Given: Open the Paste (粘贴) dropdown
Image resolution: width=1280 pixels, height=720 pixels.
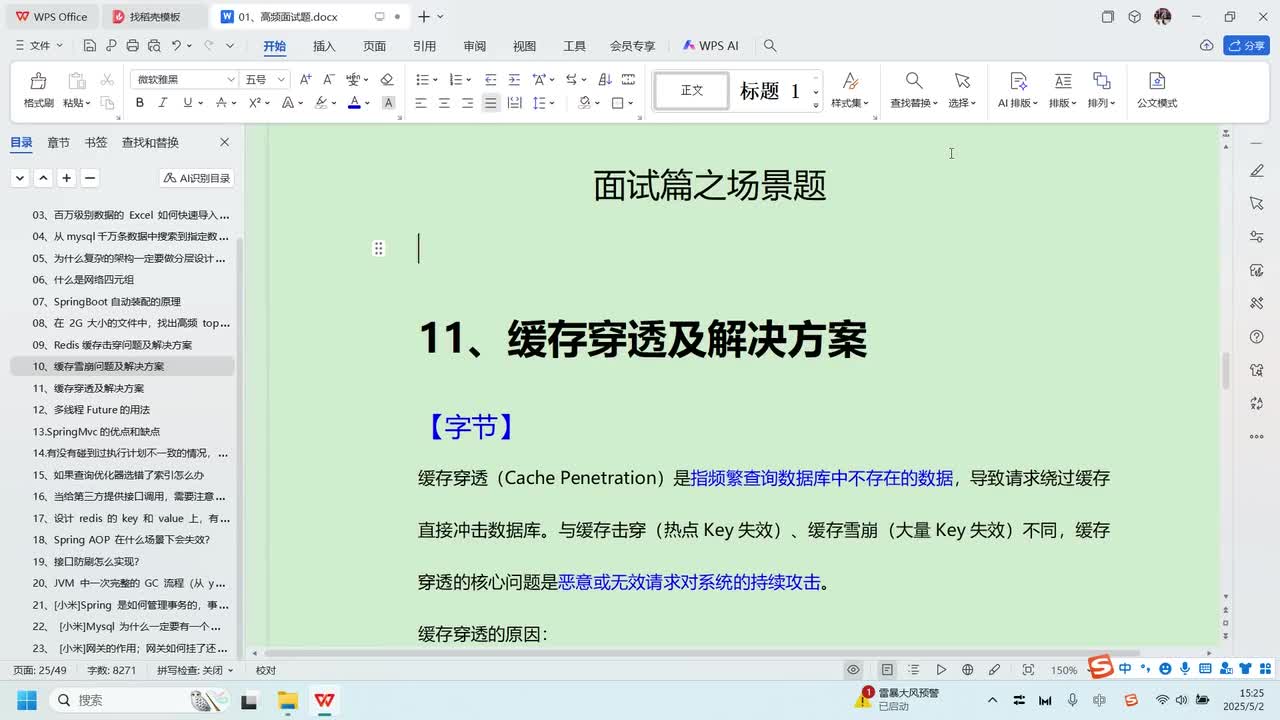Looking at the screenshot, I should [x=77, y=103].
